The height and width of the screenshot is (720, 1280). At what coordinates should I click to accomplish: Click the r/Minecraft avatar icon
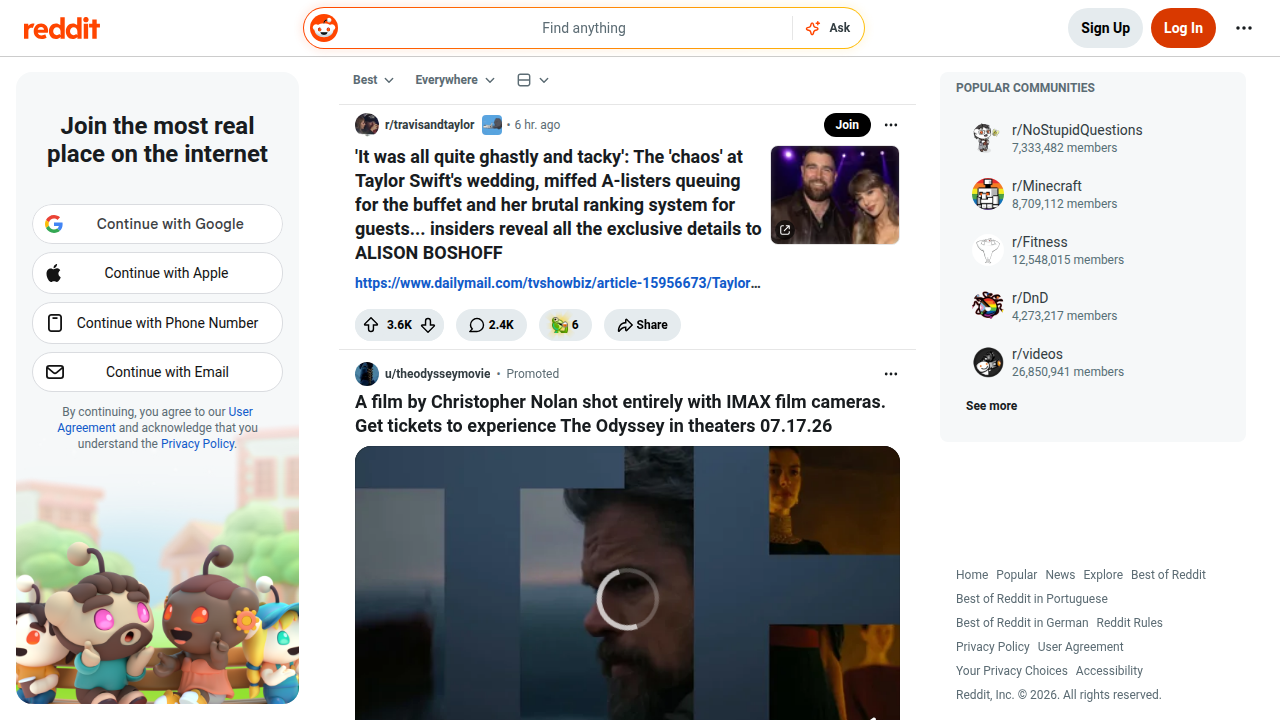[x=988, y=194]
